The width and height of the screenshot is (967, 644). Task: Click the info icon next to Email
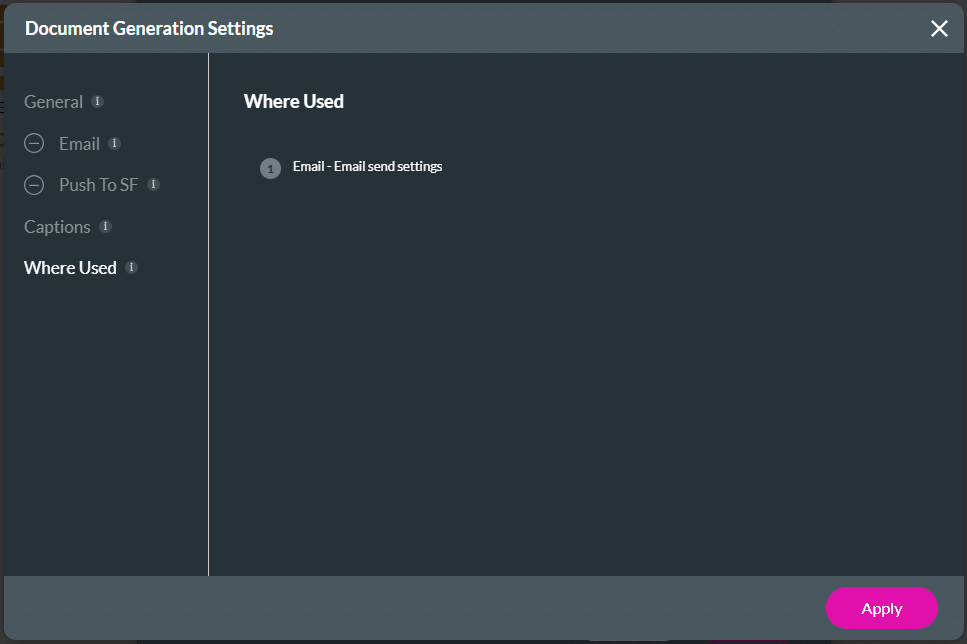coord(114,143)
